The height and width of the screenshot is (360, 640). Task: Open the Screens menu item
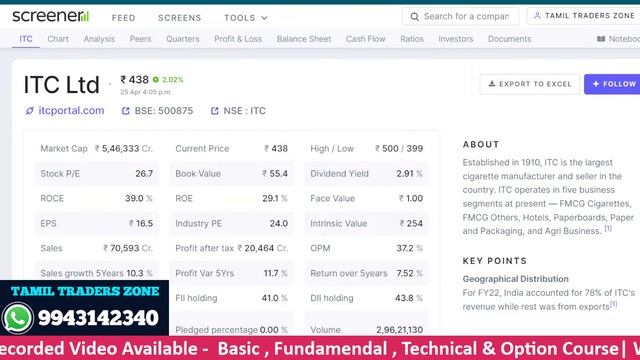click(180, 18)
